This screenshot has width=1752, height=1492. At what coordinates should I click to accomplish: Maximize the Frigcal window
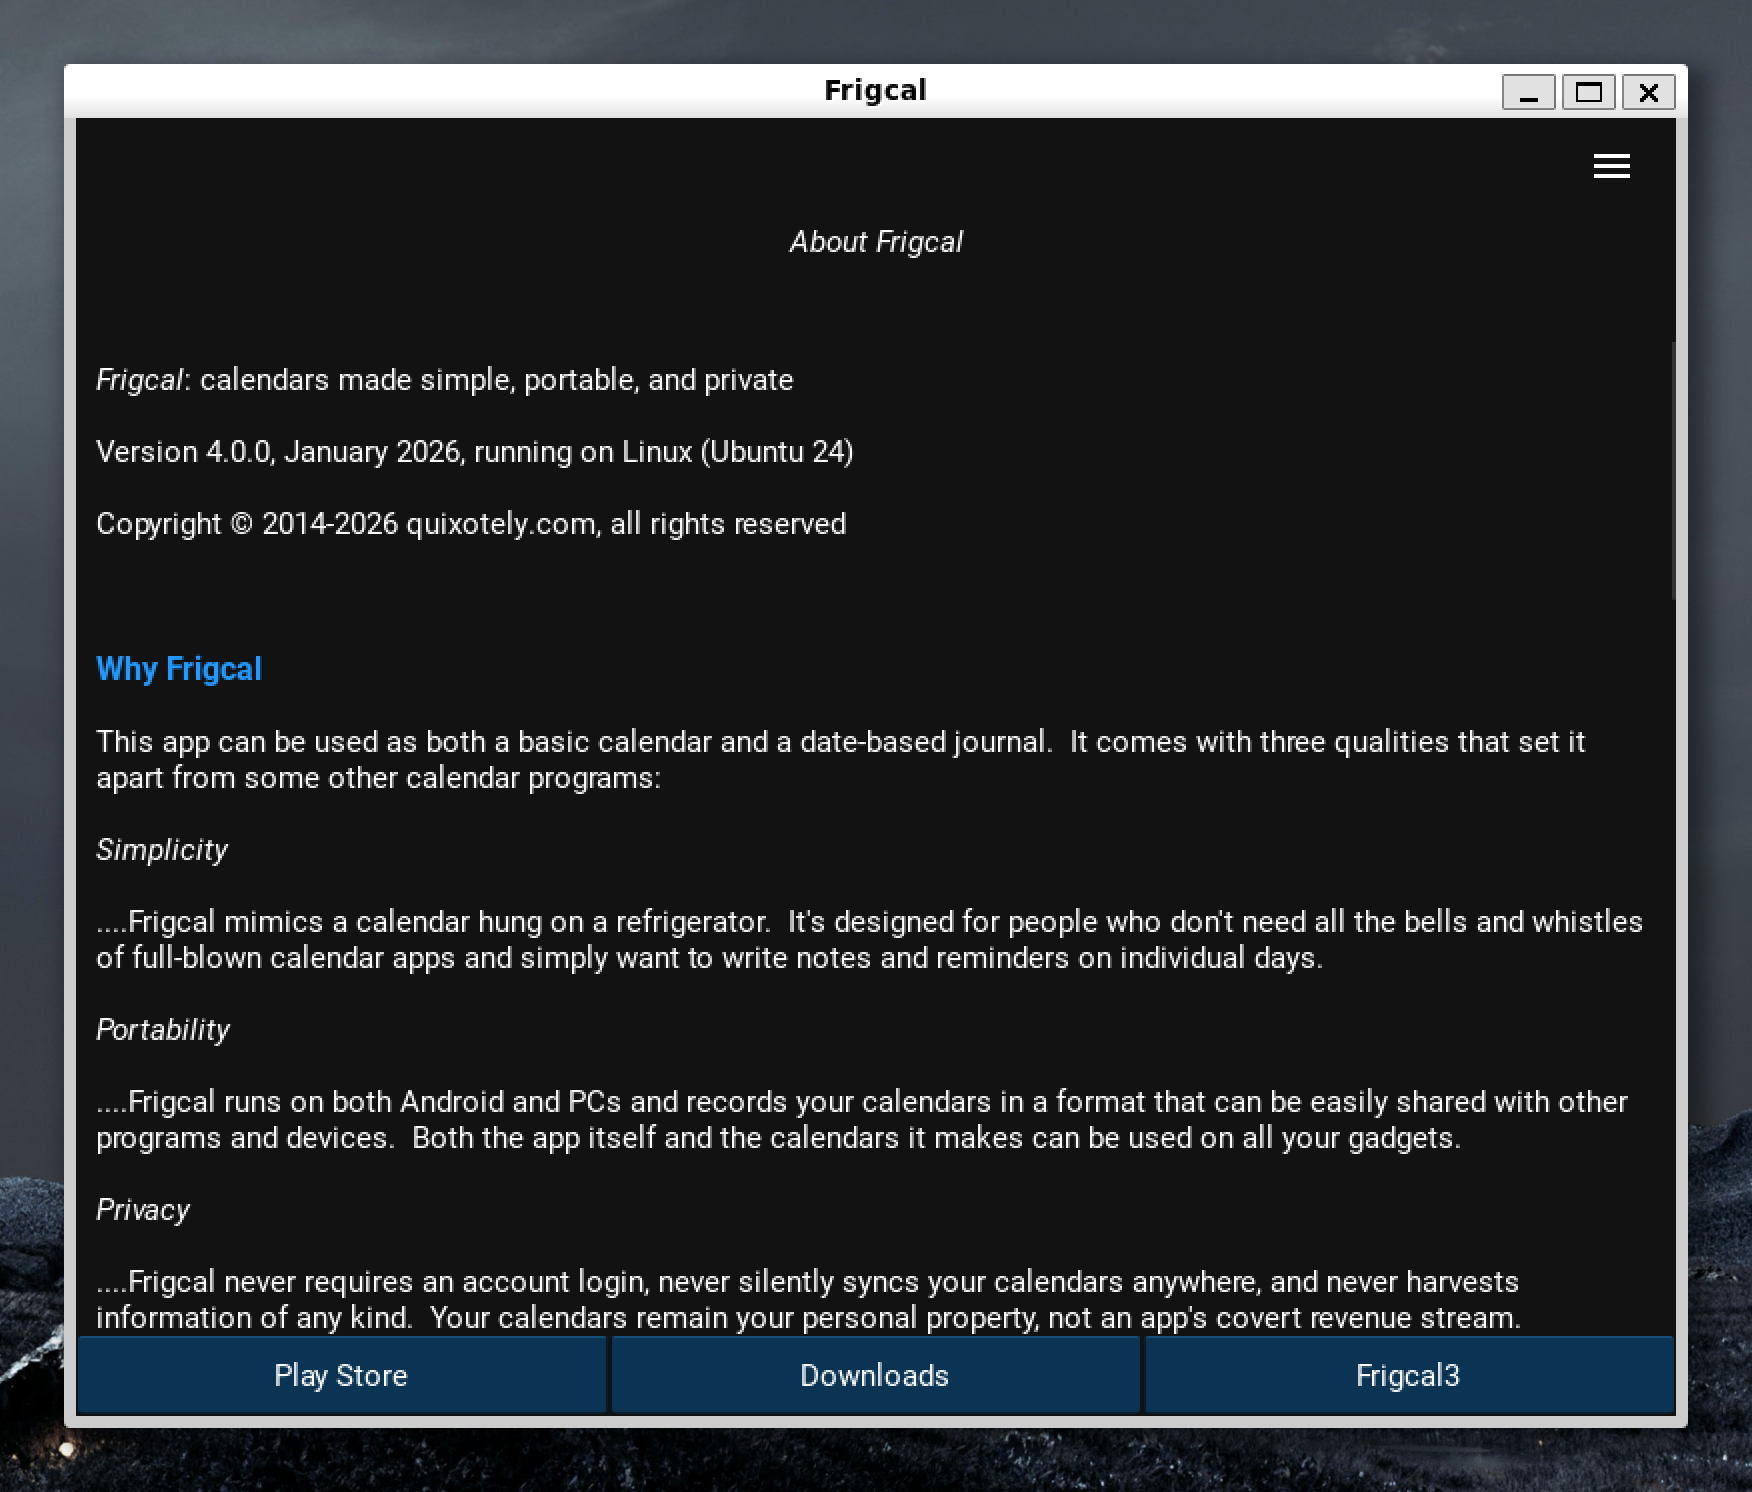tap(1588, 93)
